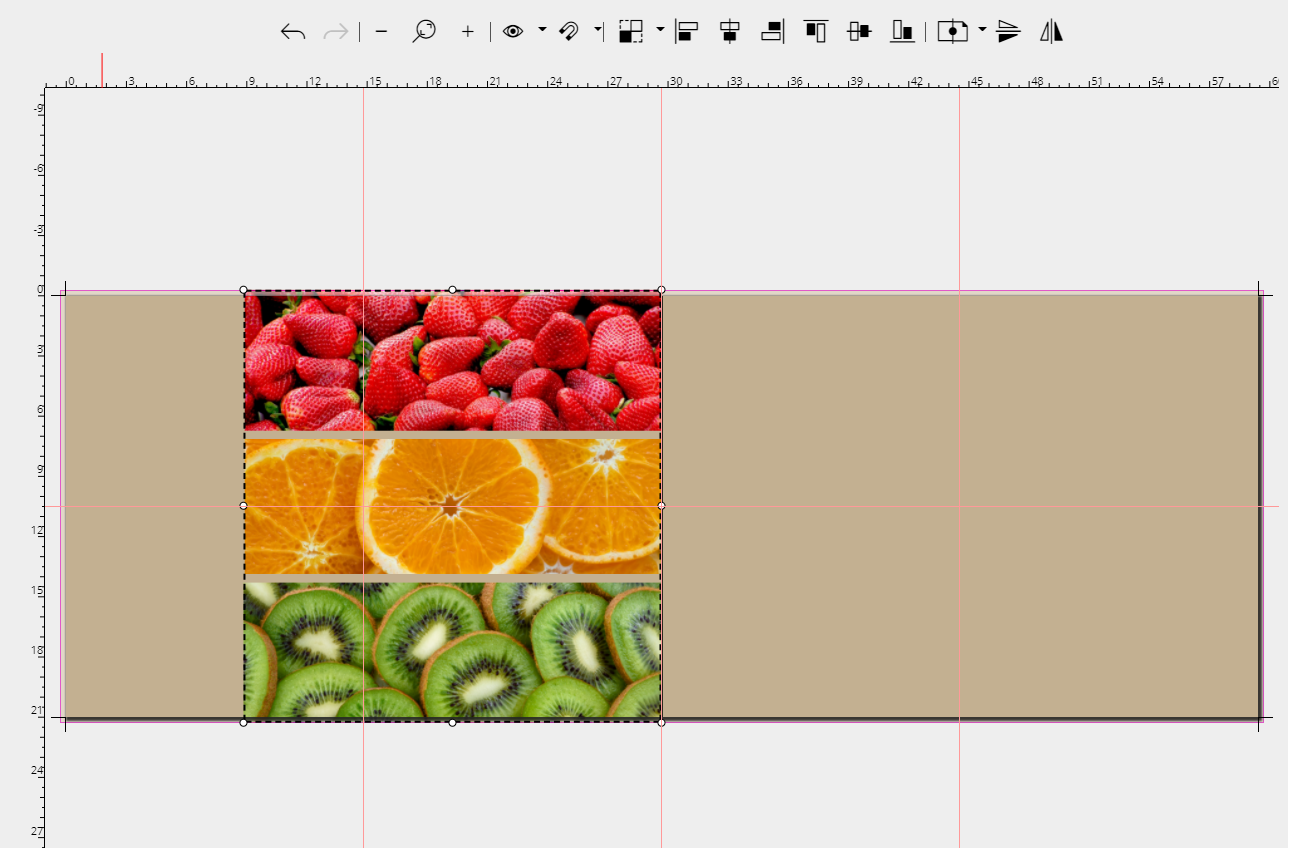Image resolution: width=1289 pixels, height=848 pixels.
Task: Align selected objects to horizontal center
Action: point(727,31)
